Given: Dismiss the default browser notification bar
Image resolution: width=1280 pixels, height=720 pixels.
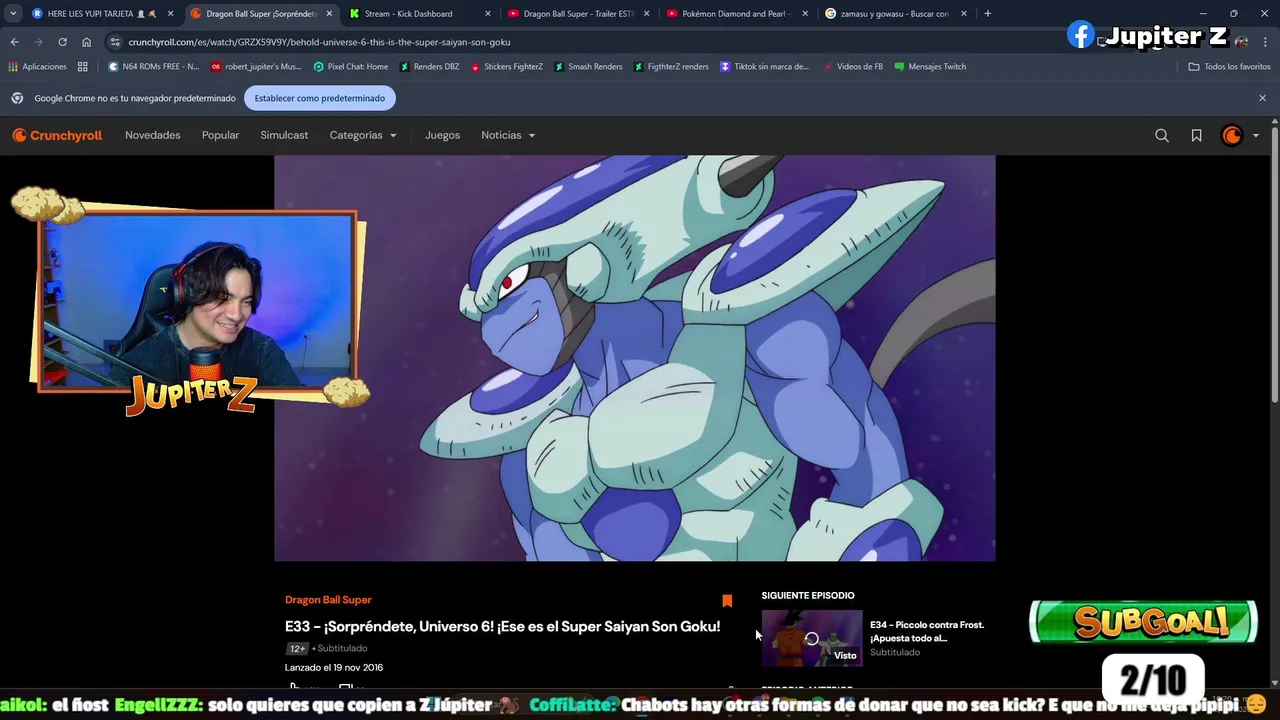Looking at the screenshot, I should 1262,98.
